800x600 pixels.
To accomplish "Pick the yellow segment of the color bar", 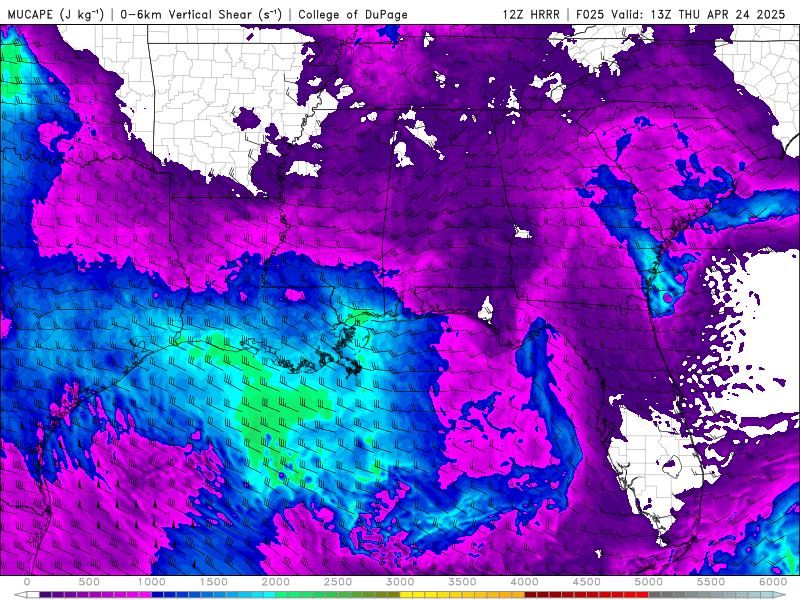I will point(462,595).
